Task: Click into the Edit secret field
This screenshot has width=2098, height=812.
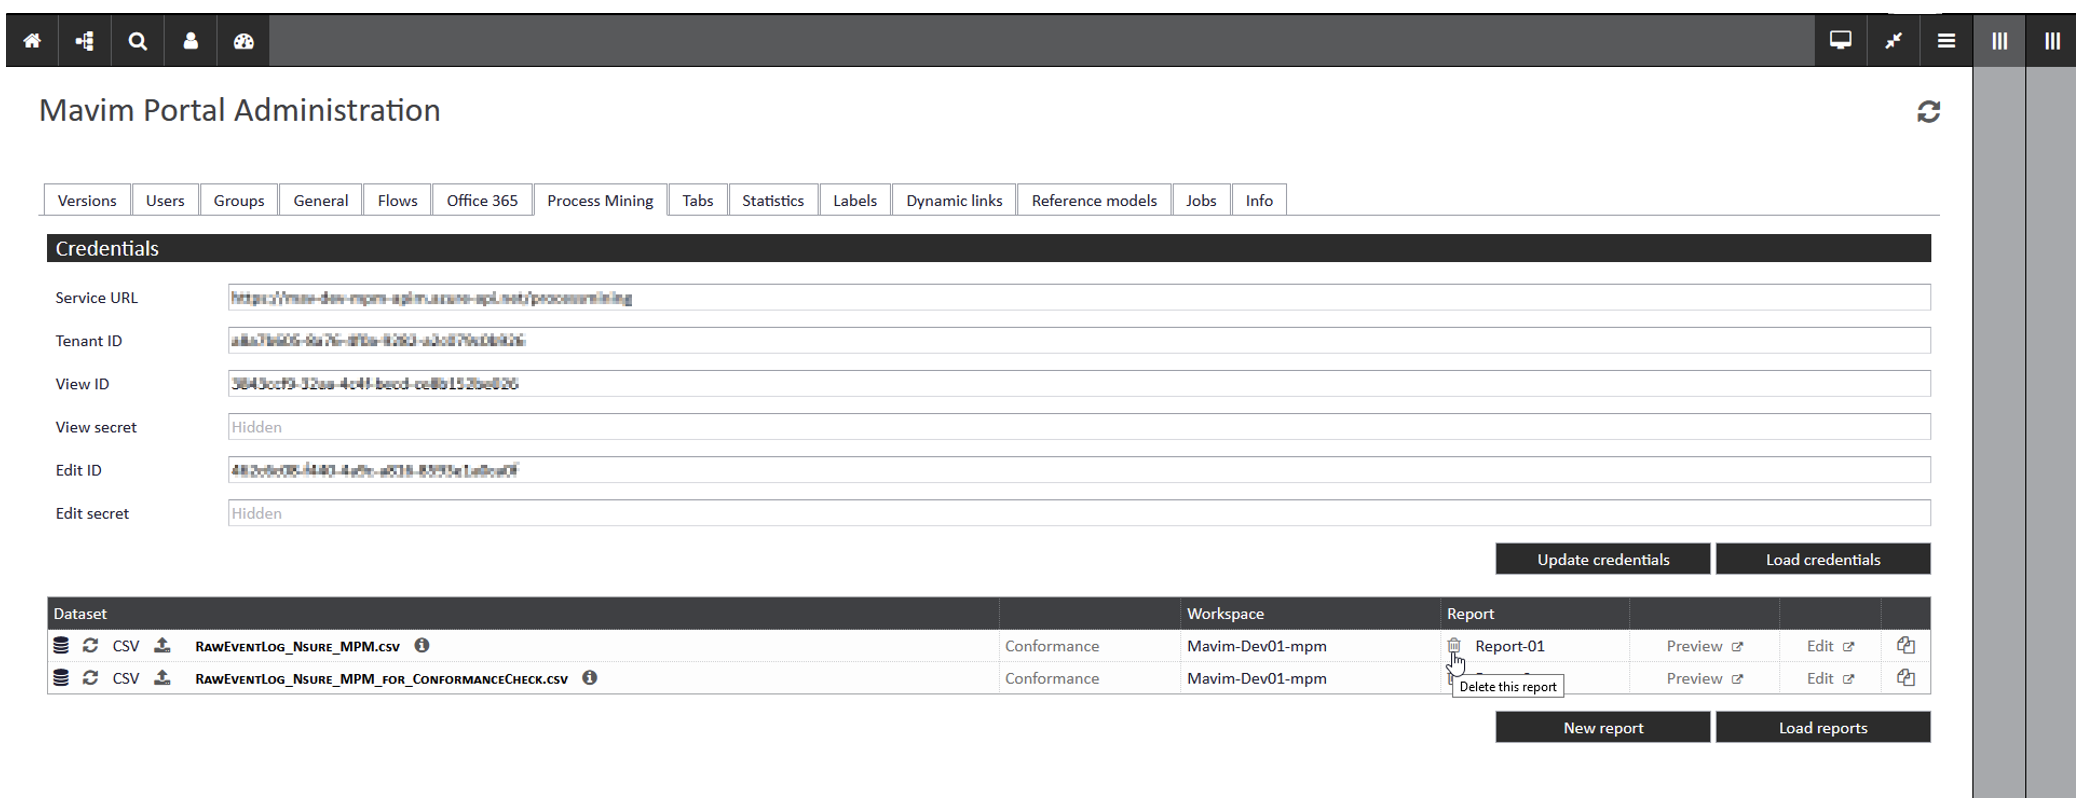Action: point(1079,513)
